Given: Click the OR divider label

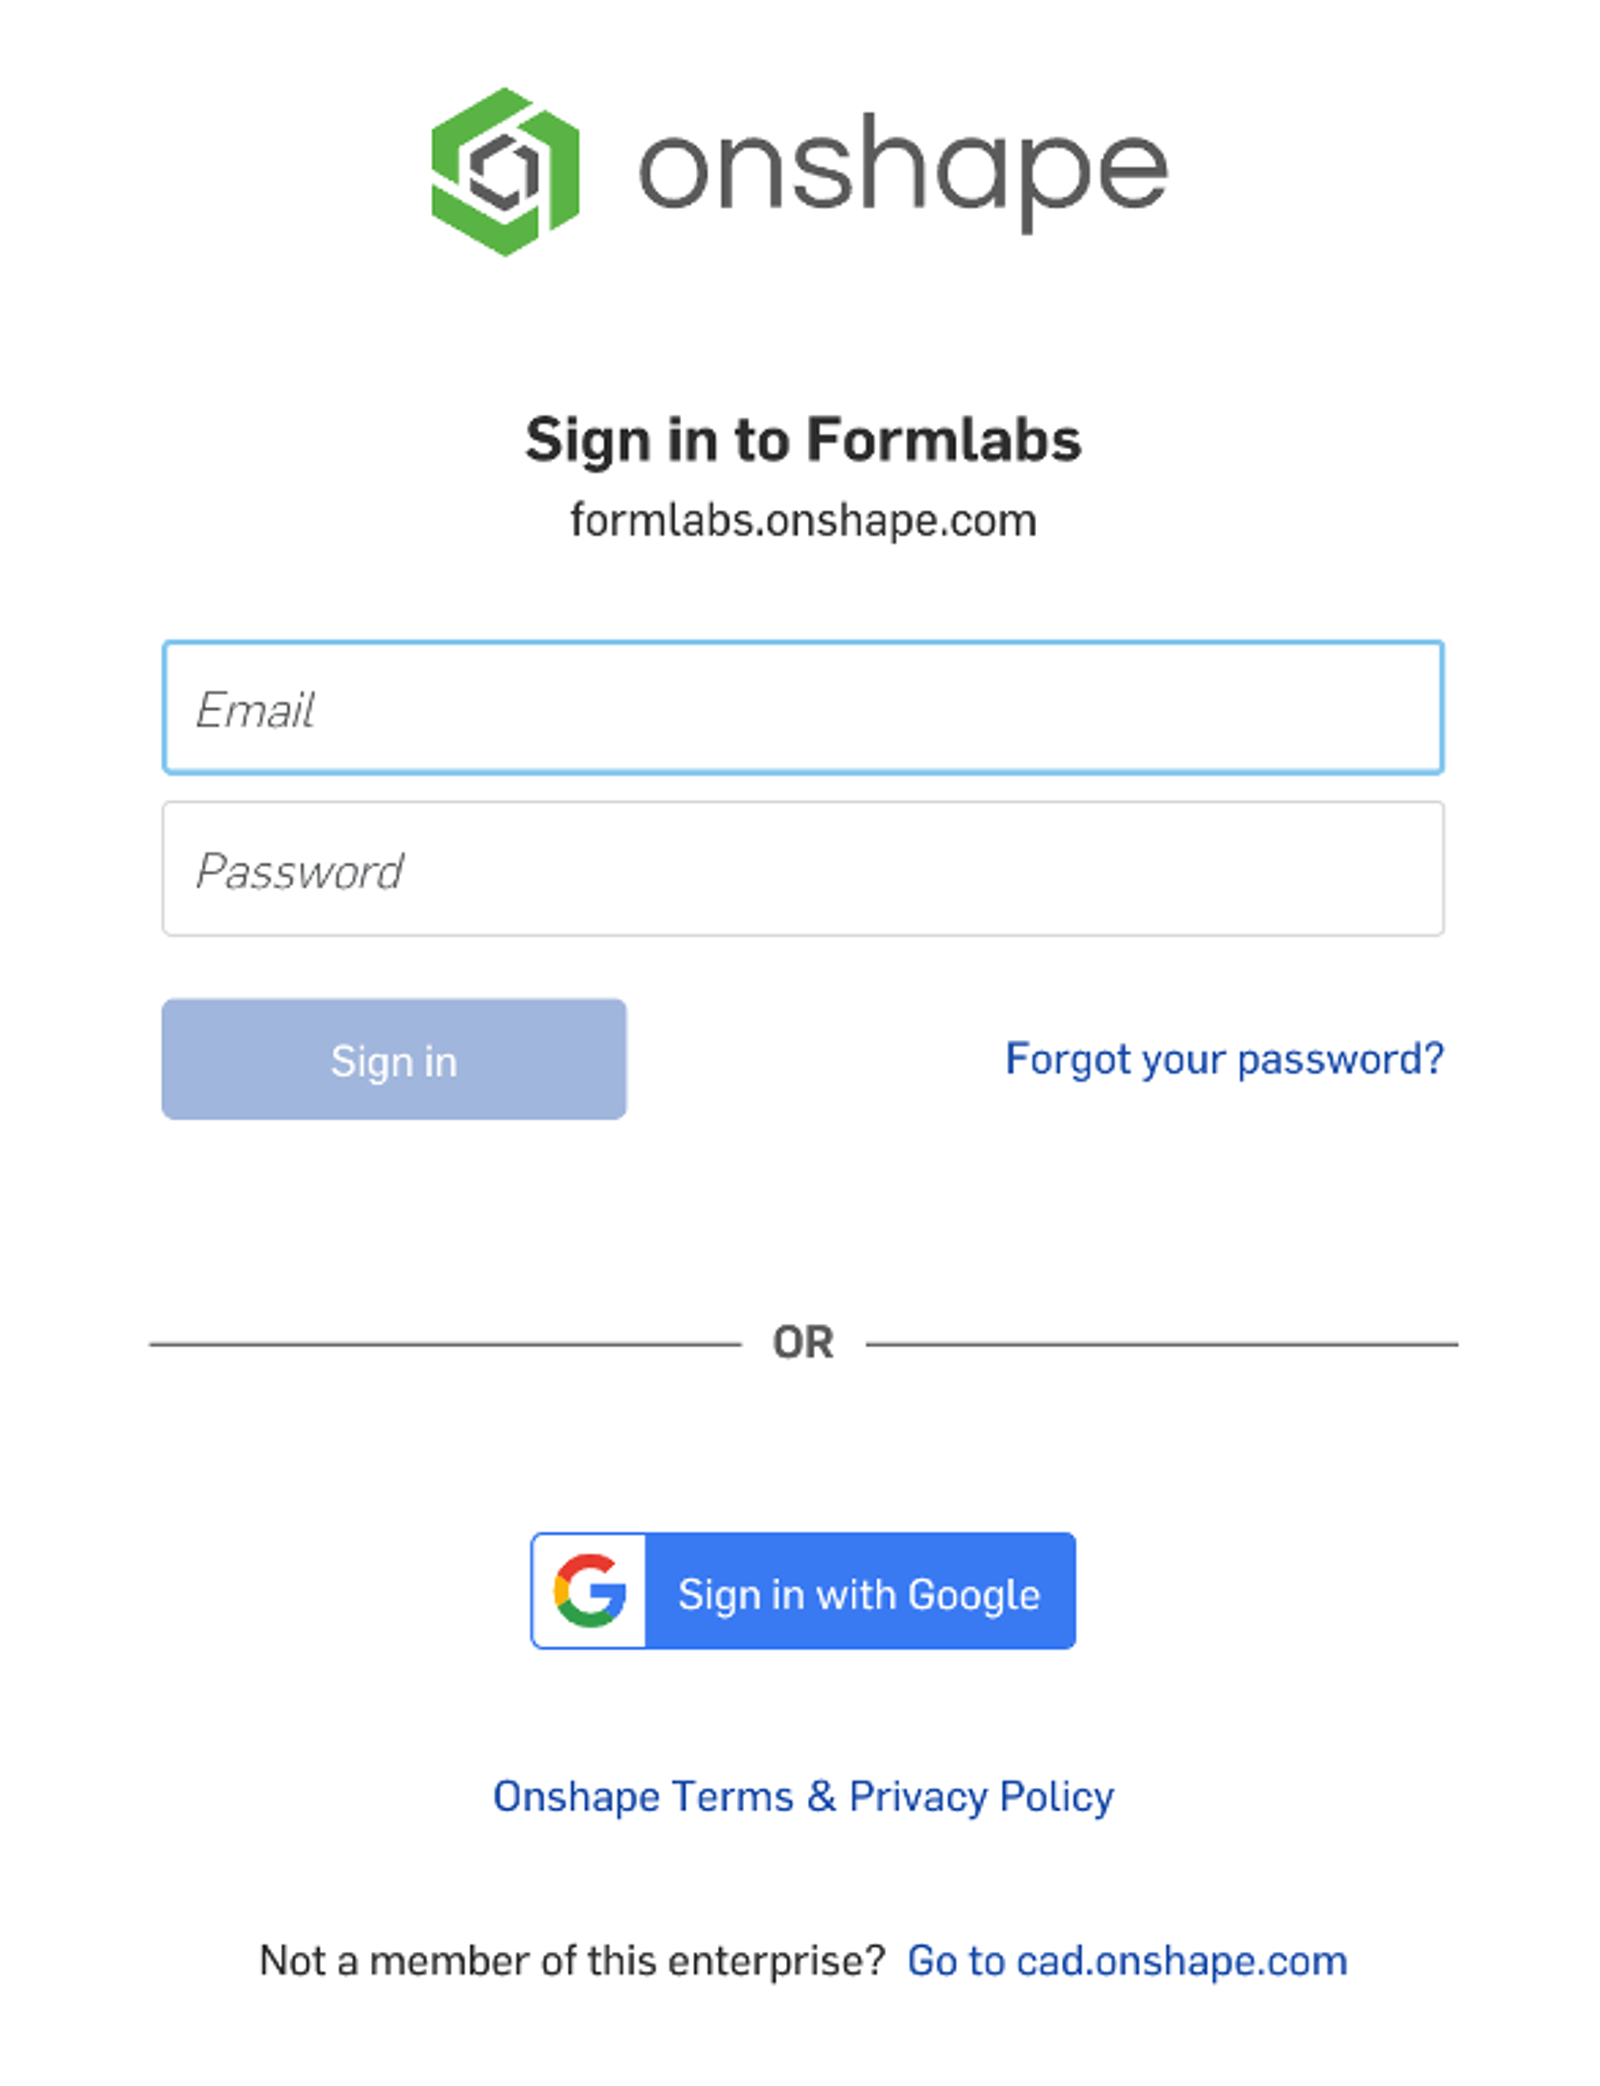Looking at the screenshot, I should (803, 1343).
